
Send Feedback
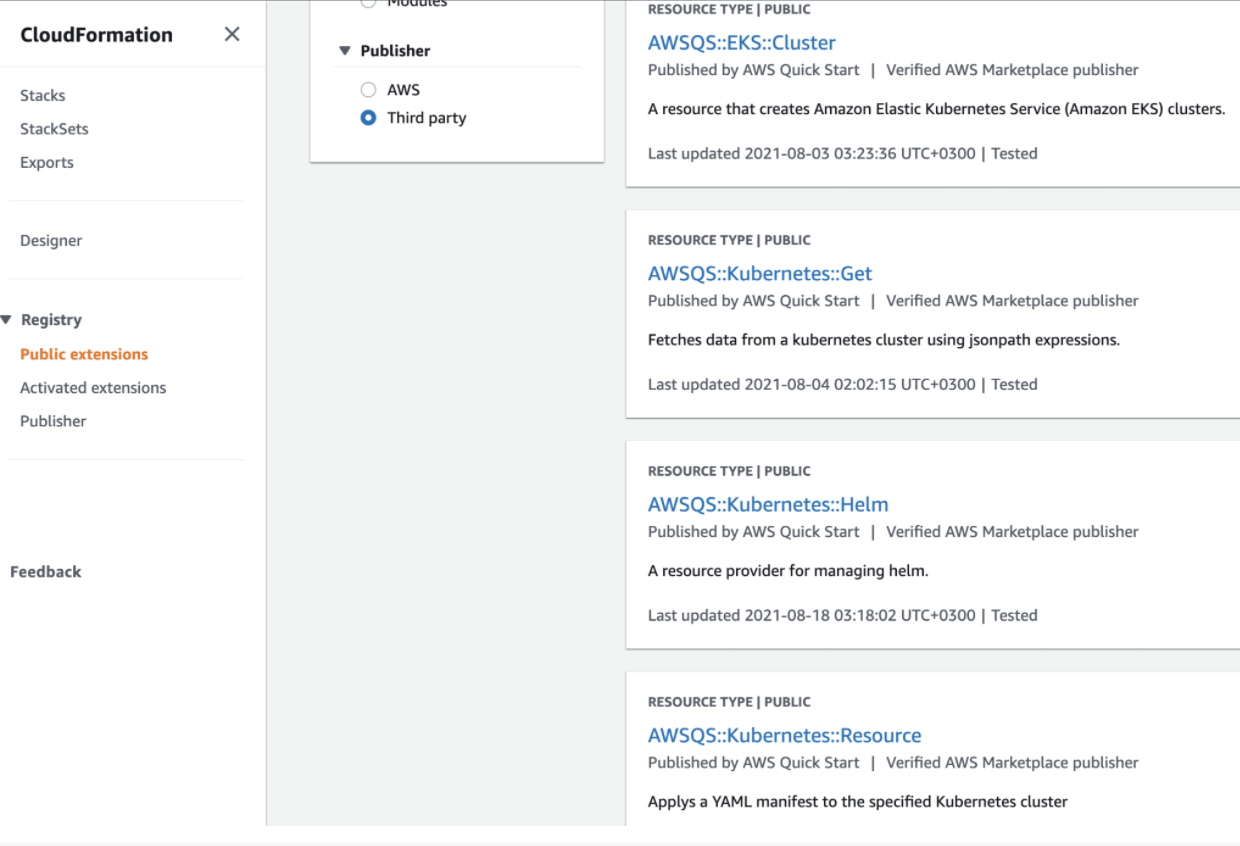(45, 571)
